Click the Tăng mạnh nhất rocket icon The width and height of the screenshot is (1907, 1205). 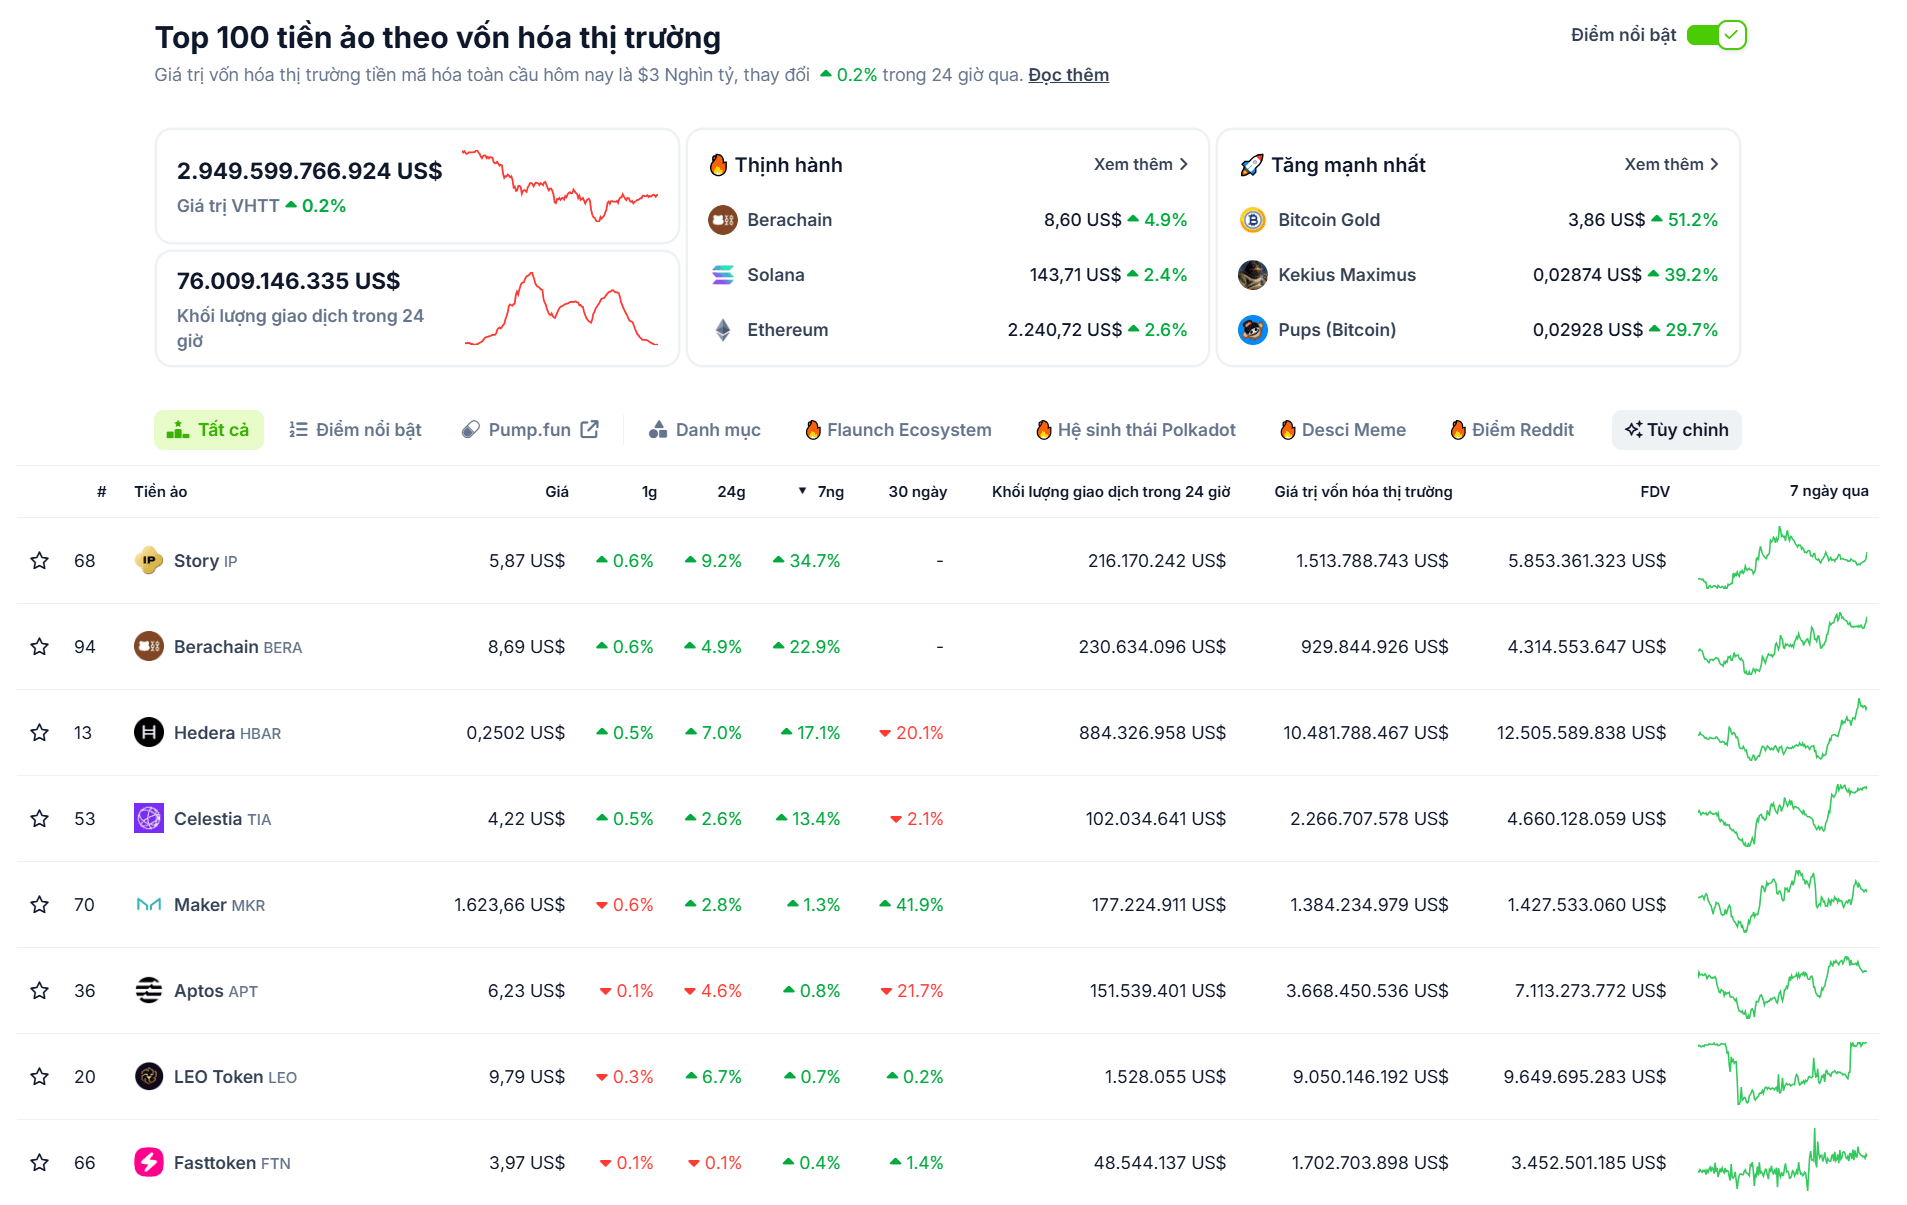tap(1251, 165)
